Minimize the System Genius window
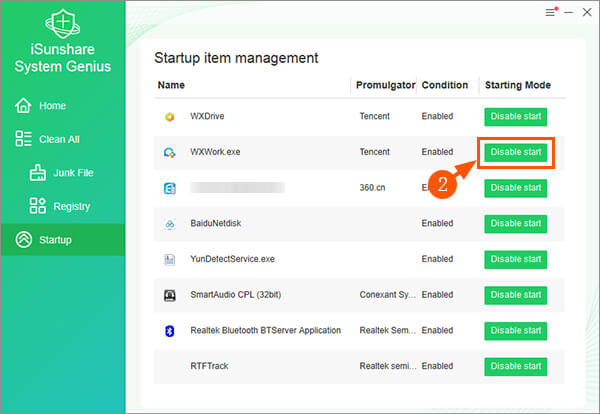 click(568, 12)
